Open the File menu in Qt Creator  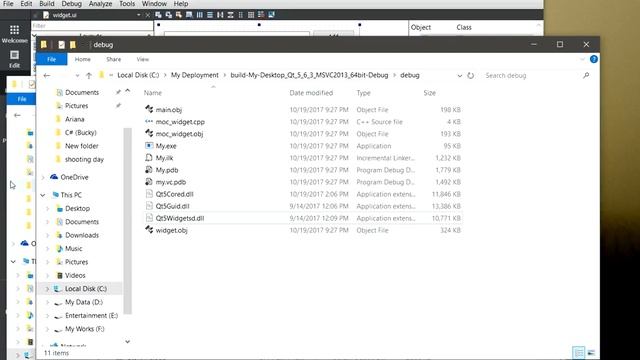8,4
